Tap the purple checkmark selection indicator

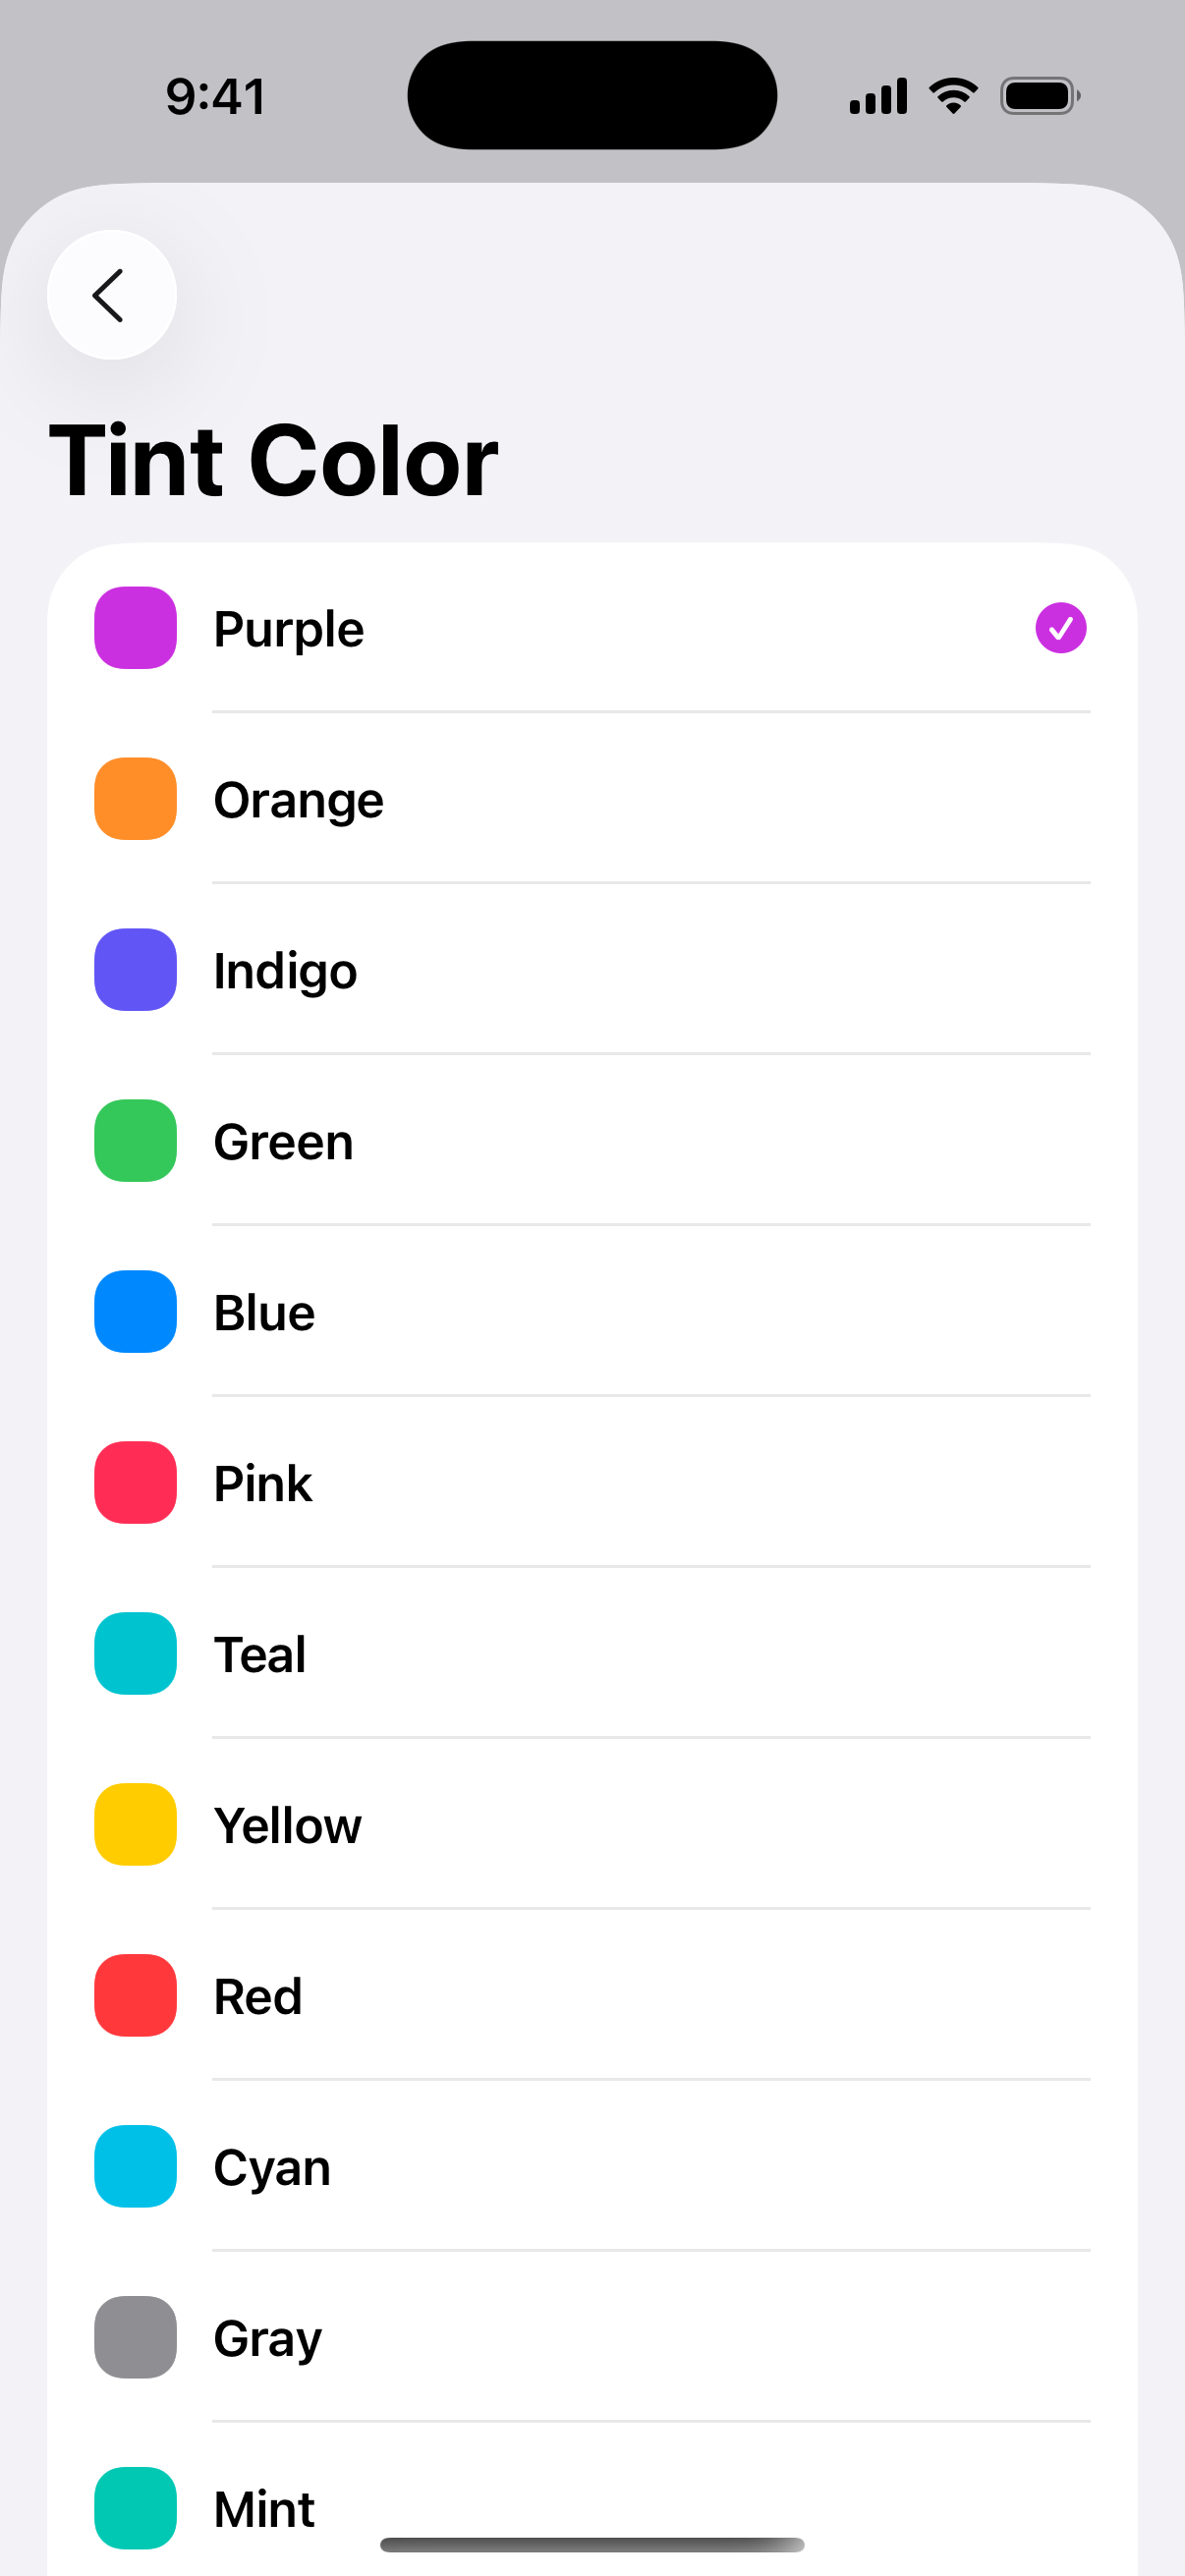[1060, 628]
